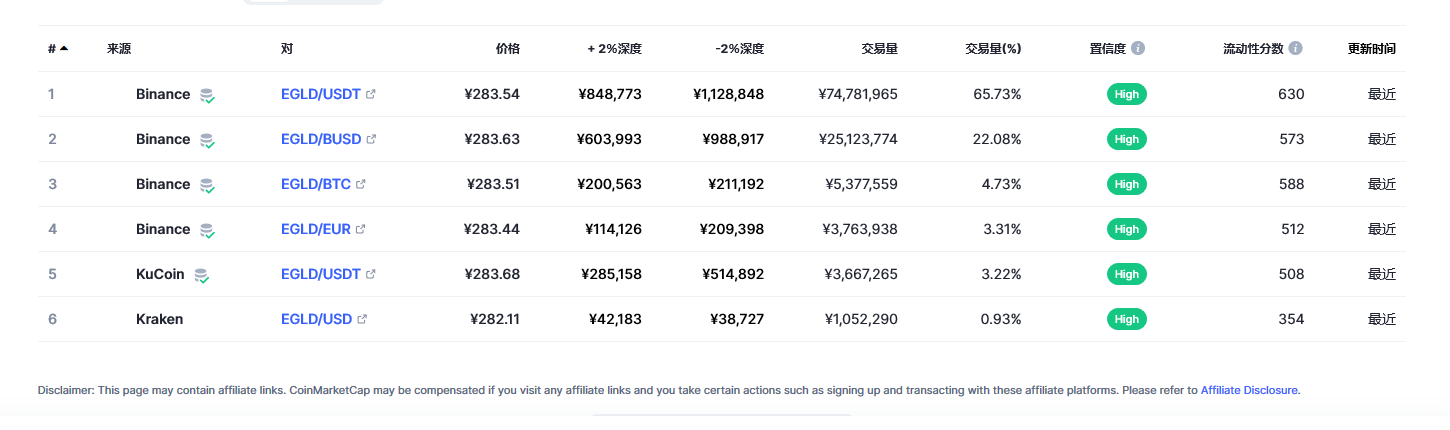Click reserve icon in Binance EGLD/BUSD row
Image resolution: width=1450 pixels, height=430 pixels.
pyautogui.click(x=207, y=140)
